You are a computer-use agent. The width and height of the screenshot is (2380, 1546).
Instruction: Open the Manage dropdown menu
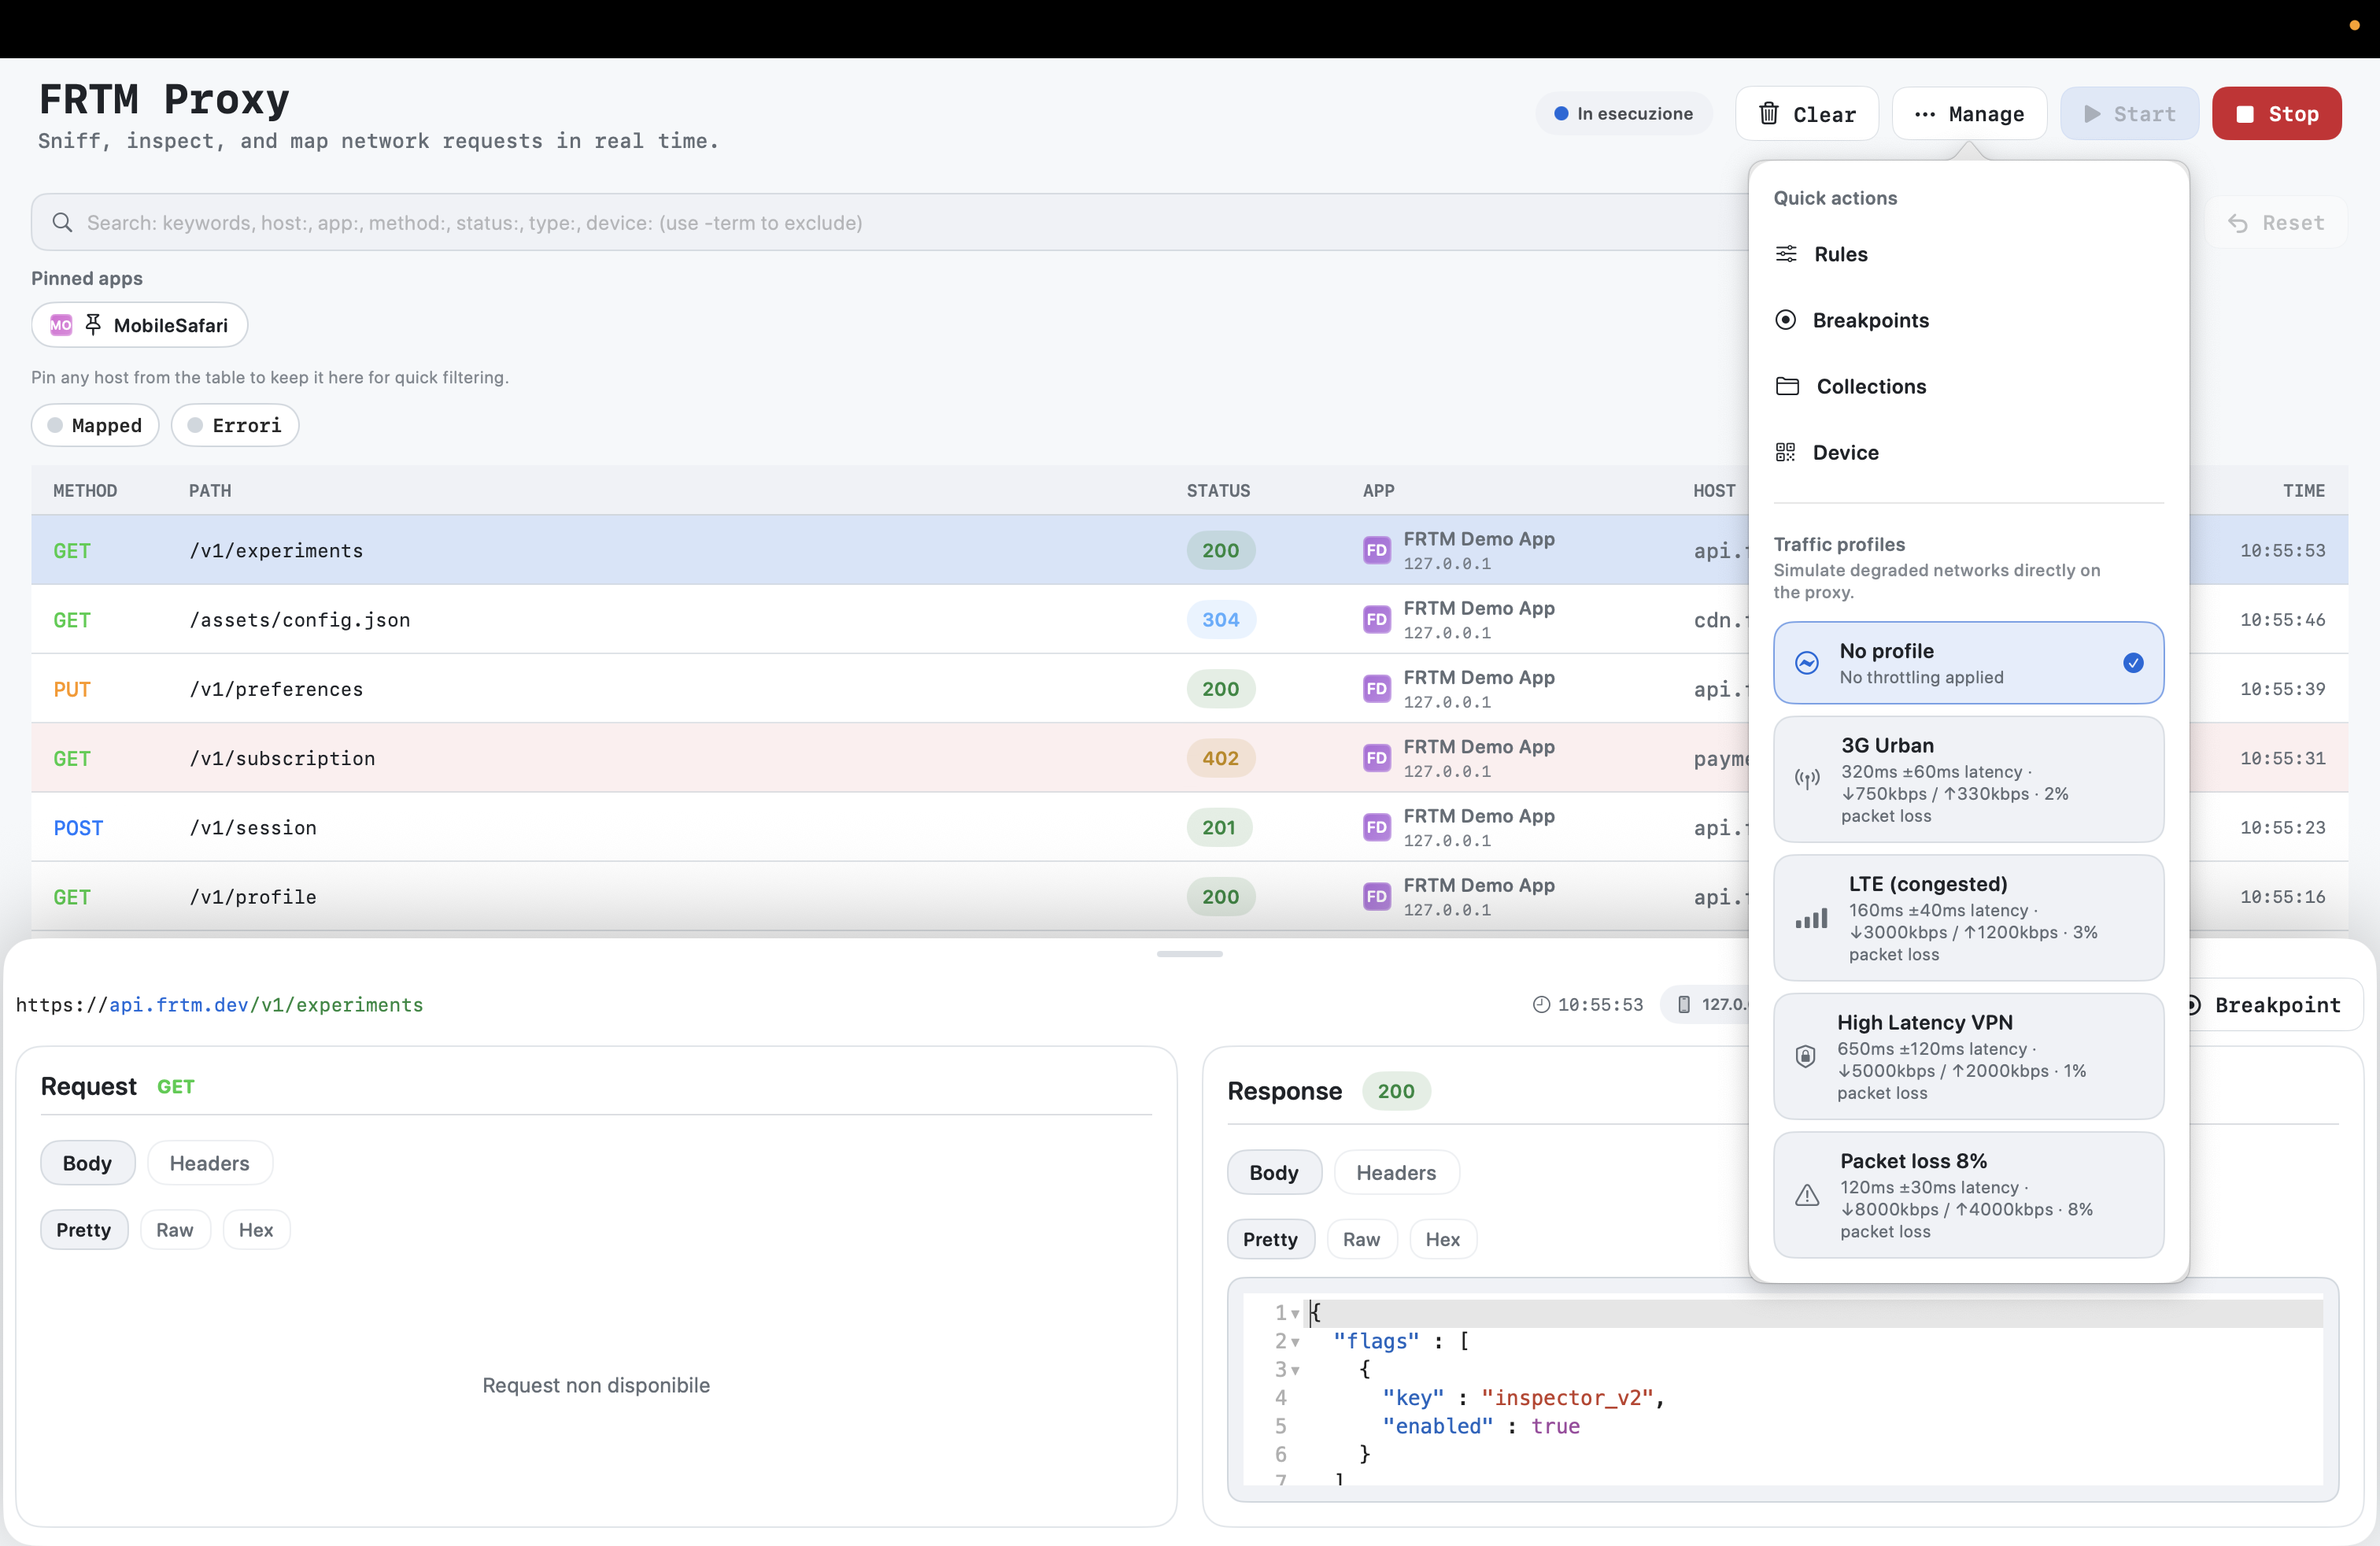1968,114
